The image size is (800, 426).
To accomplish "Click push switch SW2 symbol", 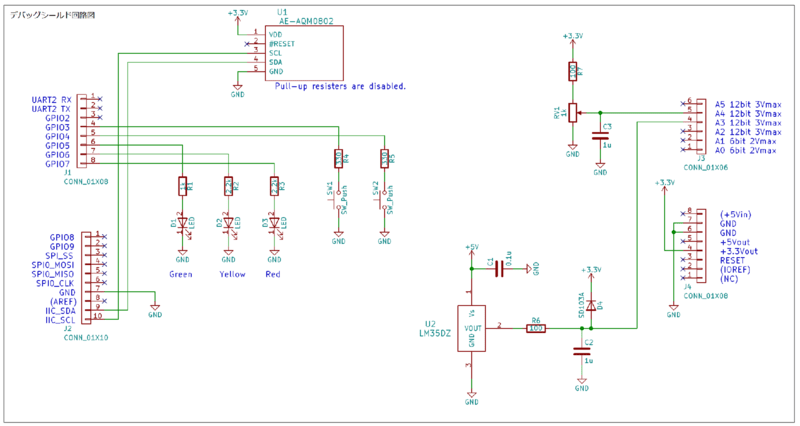I will click(x=384, y=198).
